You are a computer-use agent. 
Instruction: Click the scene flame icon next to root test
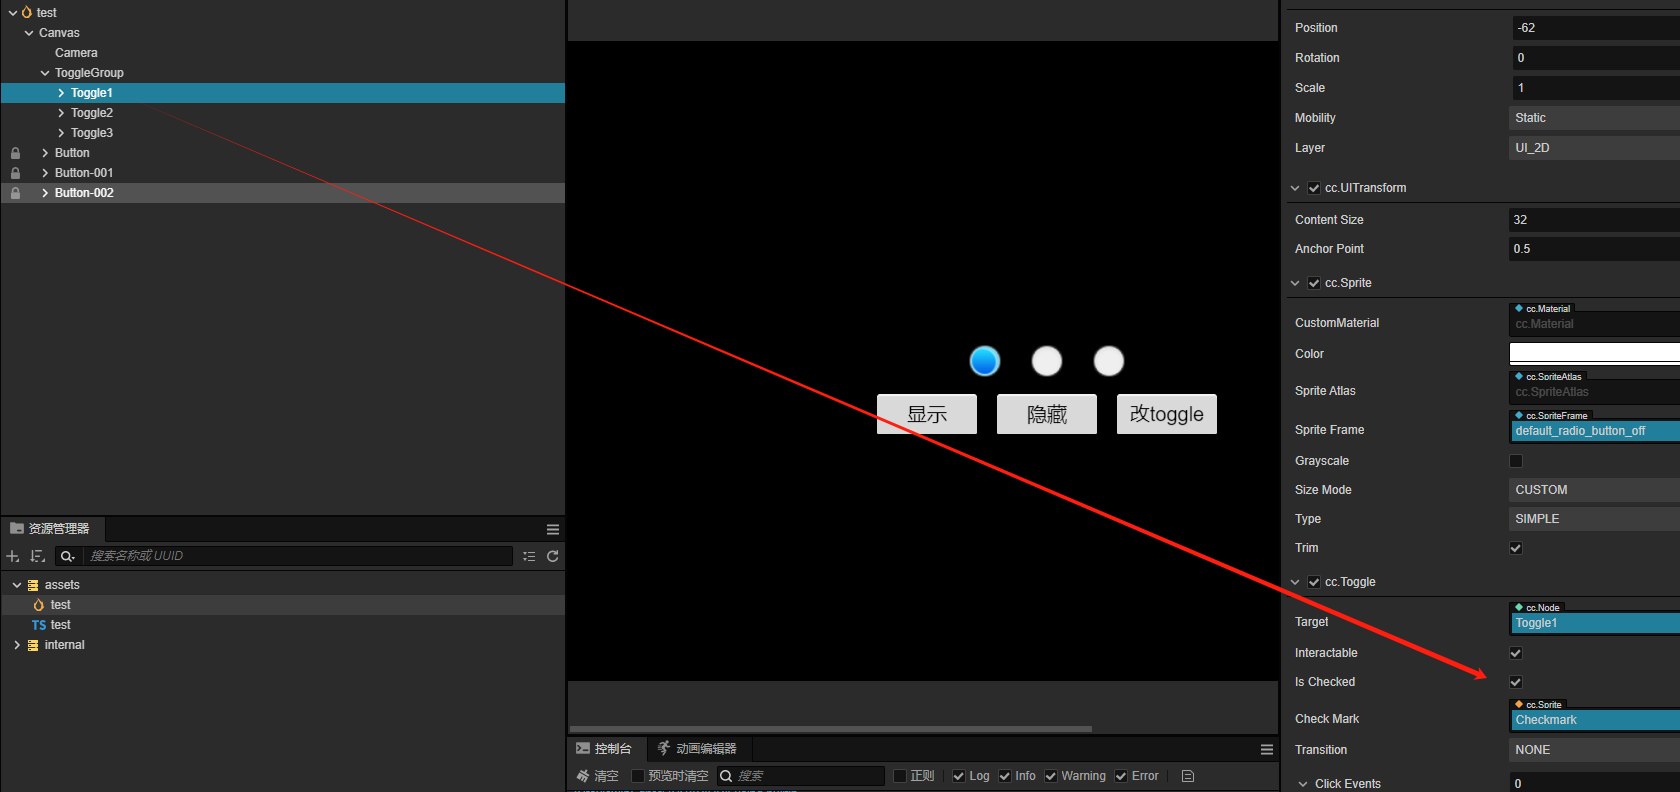pyautogui.click(x=27, y=13)
